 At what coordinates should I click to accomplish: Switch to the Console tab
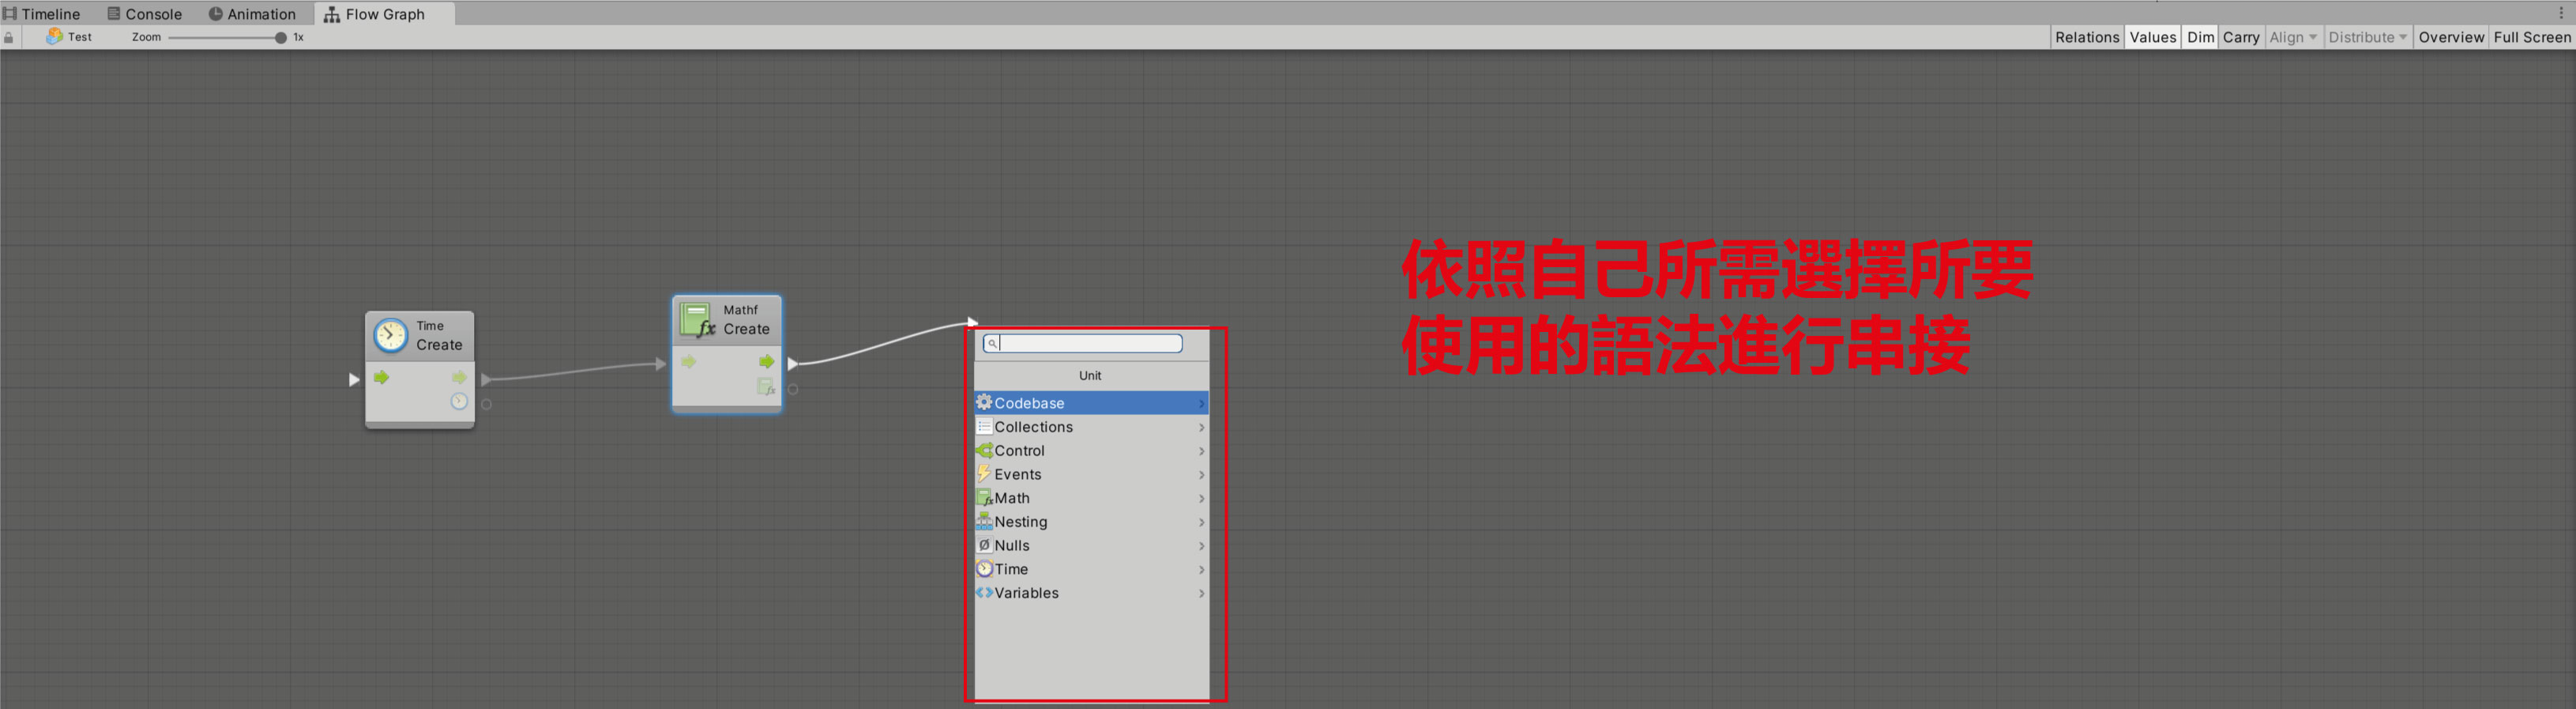click(145, 14)
